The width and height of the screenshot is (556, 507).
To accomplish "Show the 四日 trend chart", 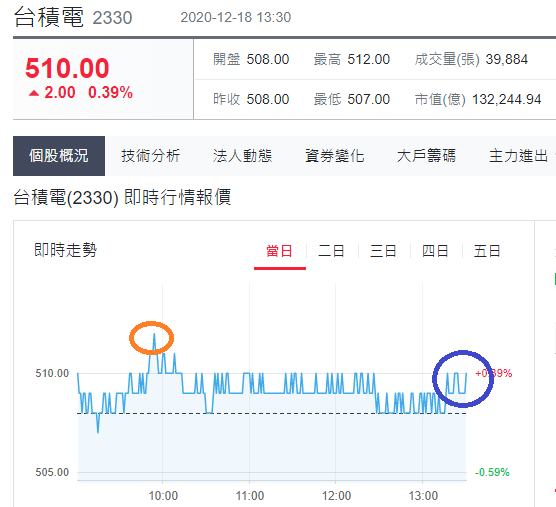I will click(x=435, y=251).
